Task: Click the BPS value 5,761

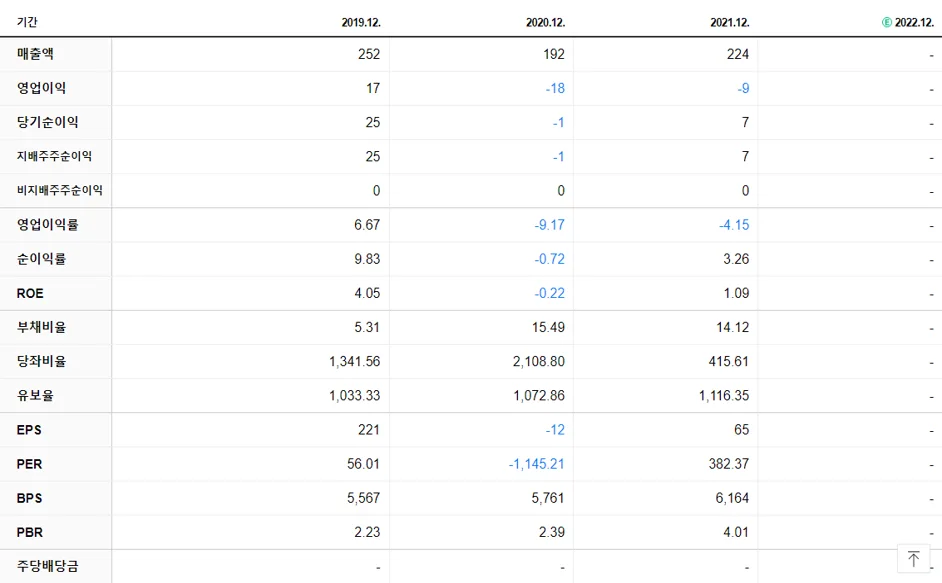Action: [548, 498]
